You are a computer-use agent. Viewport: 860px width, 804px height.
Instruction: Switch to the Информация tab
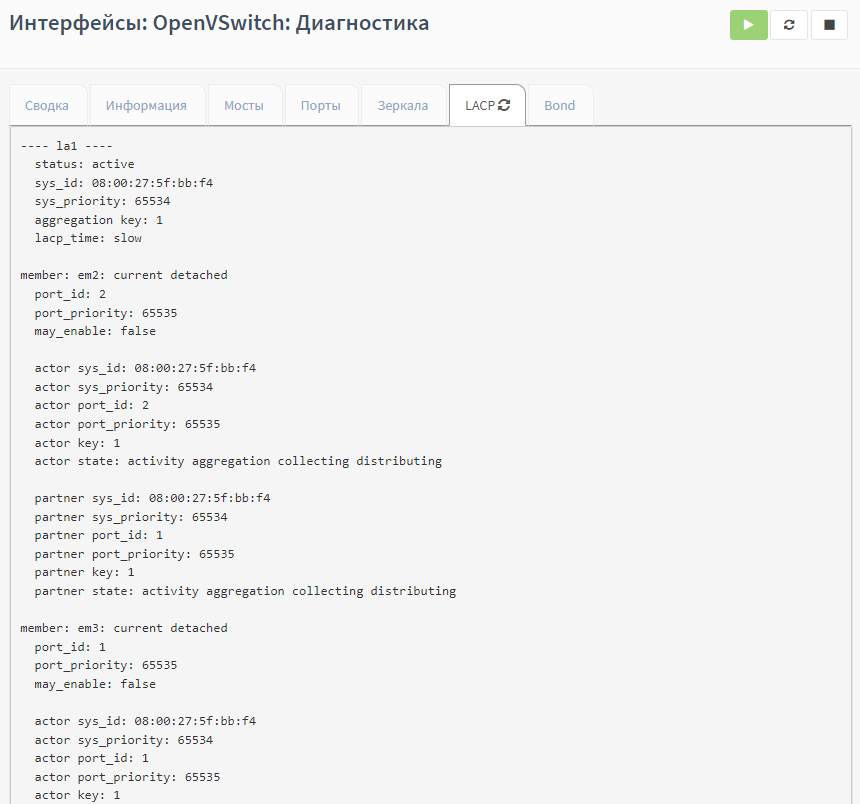pyautogui.click(x=146, y=106)
